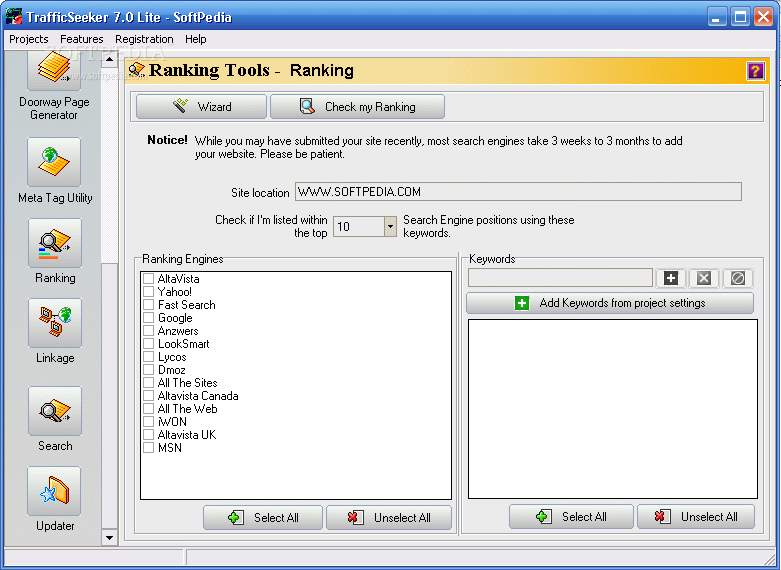The height and width of the screenshot is (570, 781).
Task: Open the Features menu
Action: click(81, 39)
